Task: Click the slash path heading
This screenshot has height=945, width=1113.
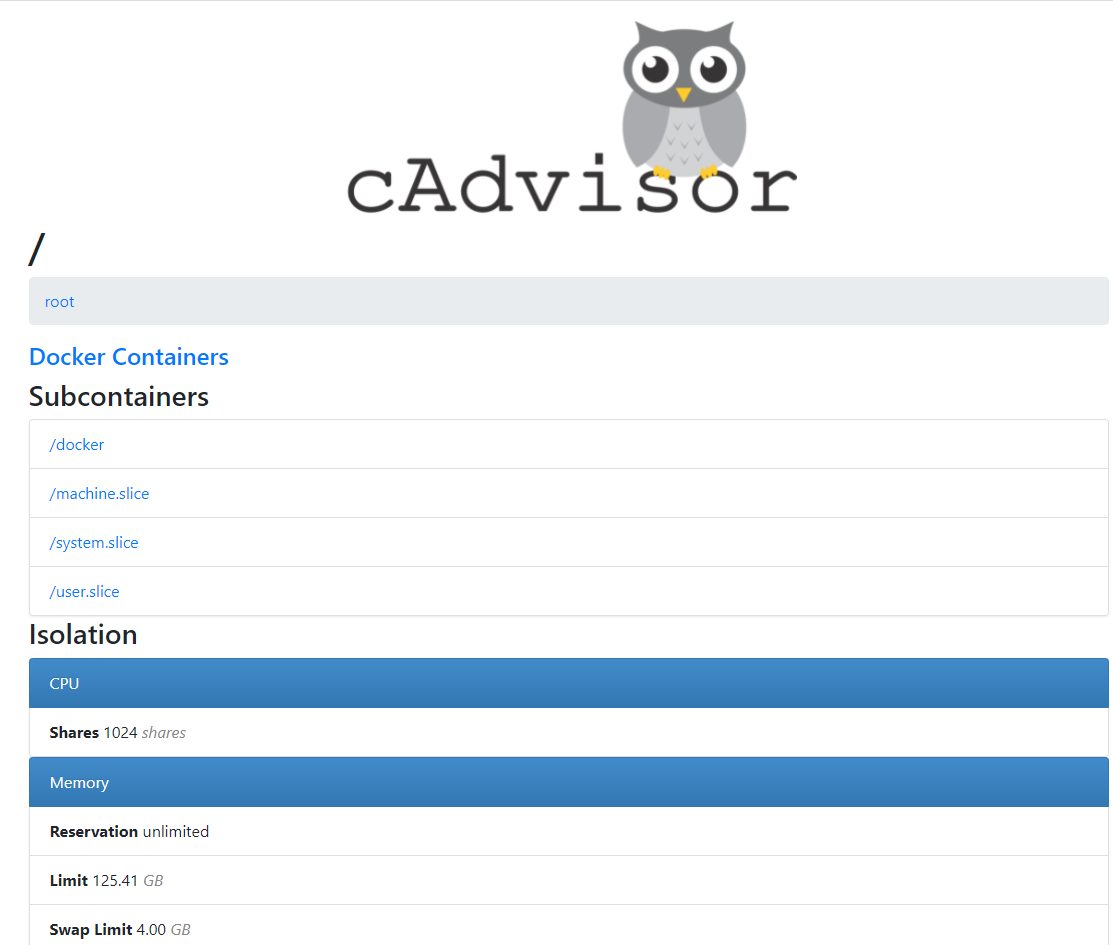Action: 37,249
